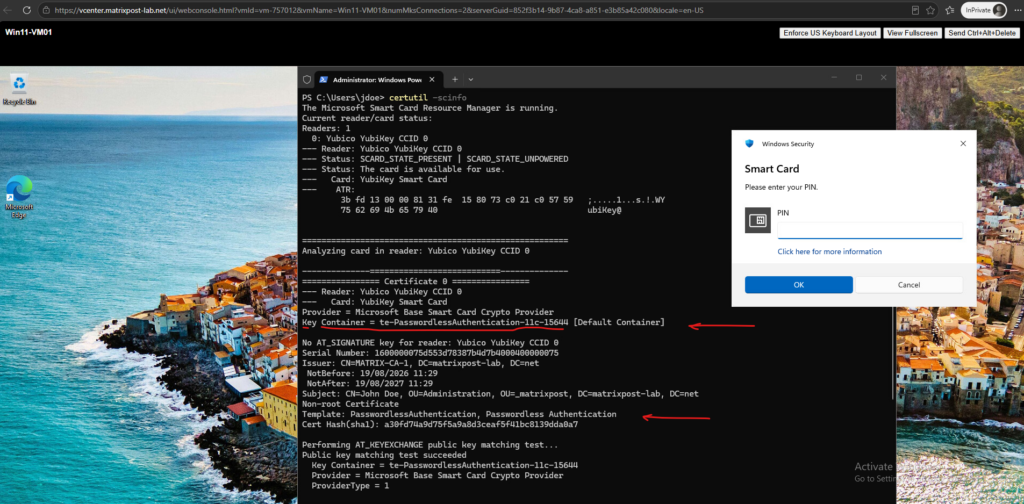Viewport: 1024px width, 504px height.
Task: Close the PowerShell tab
Action: [x=431, y=80]
